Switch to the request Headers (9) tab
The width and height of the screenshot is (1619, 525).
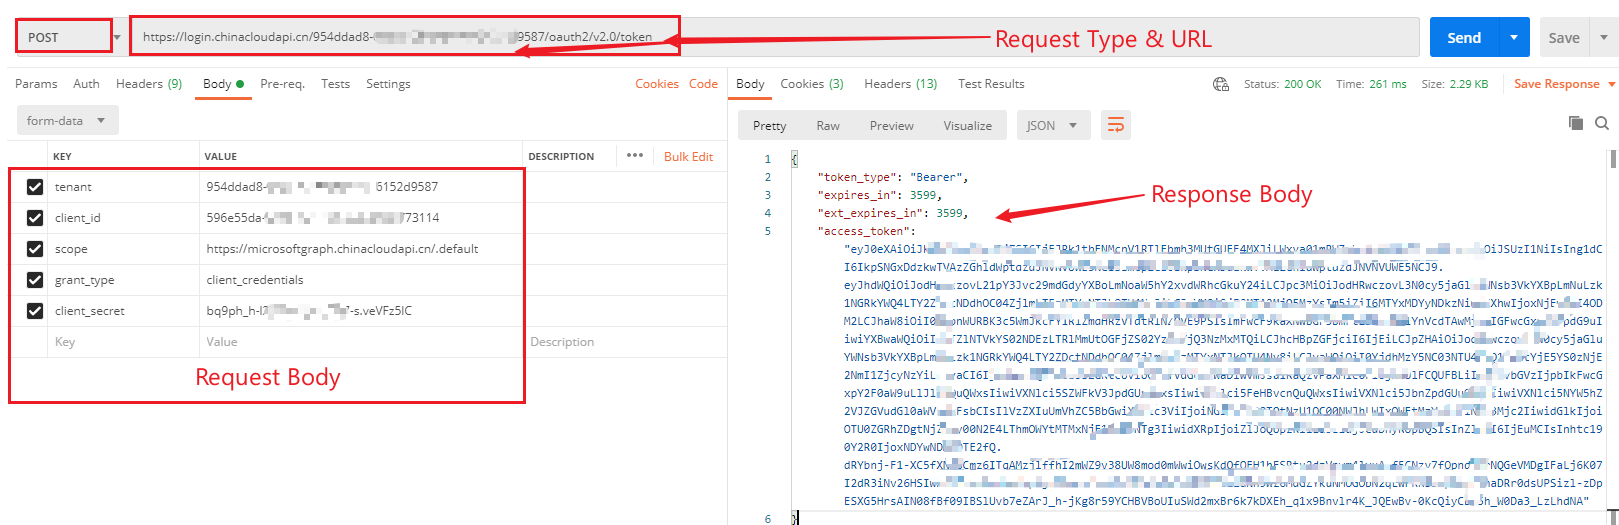pos(149,84)
